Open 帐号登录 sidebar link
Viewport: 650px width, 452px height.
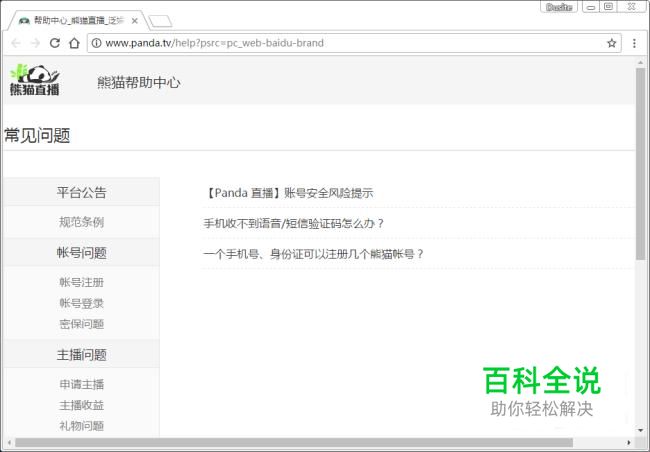[x=82, y=303]
